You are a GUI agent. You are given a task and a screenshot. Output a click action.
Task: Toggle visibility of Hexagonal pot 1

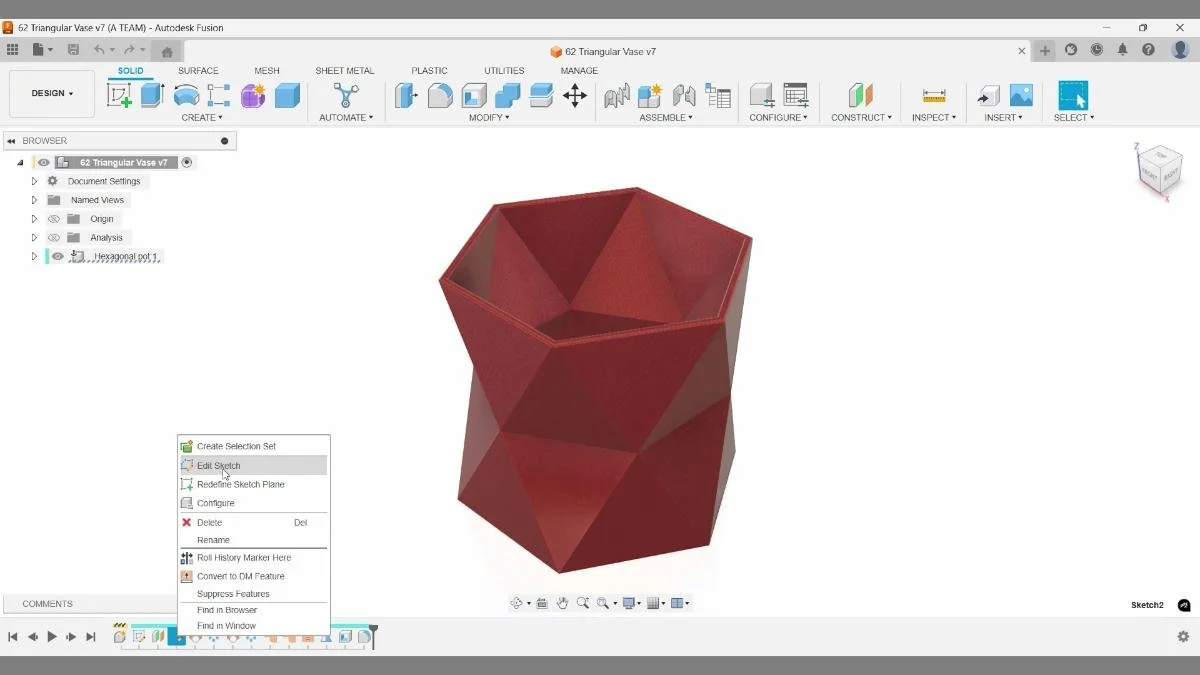(58, 256)
